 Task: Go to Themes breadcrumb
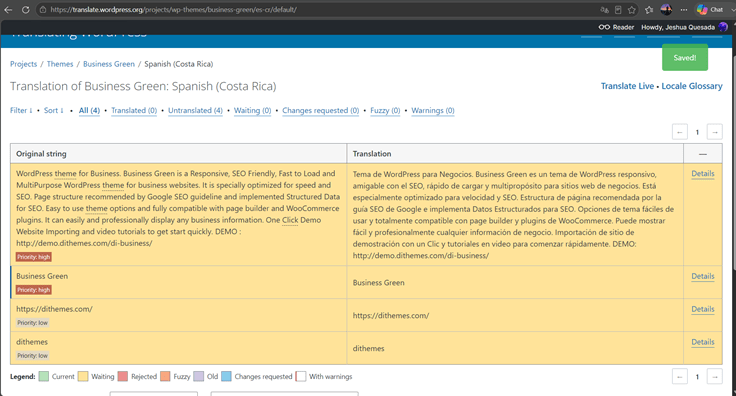tap(60, 64)
